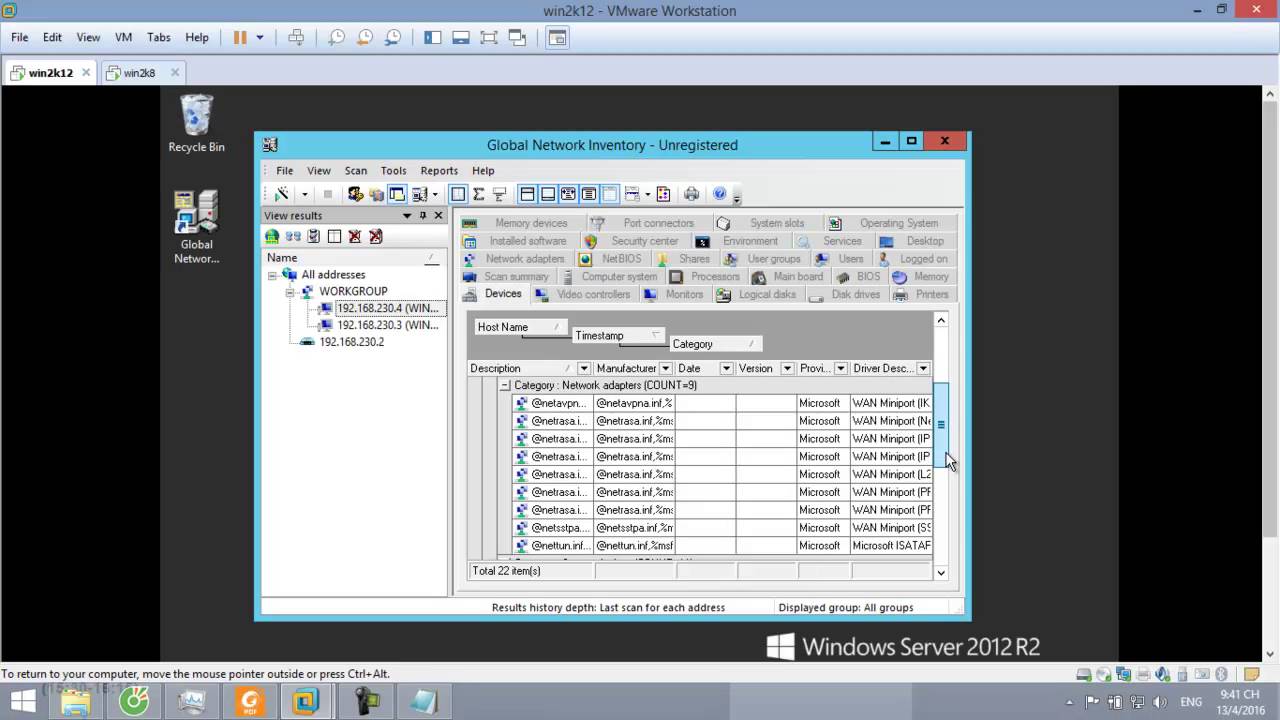The width and height of the screenshot is (1280, 720).
Task: Switch to Installed software tab
Action: pos(518,241)
